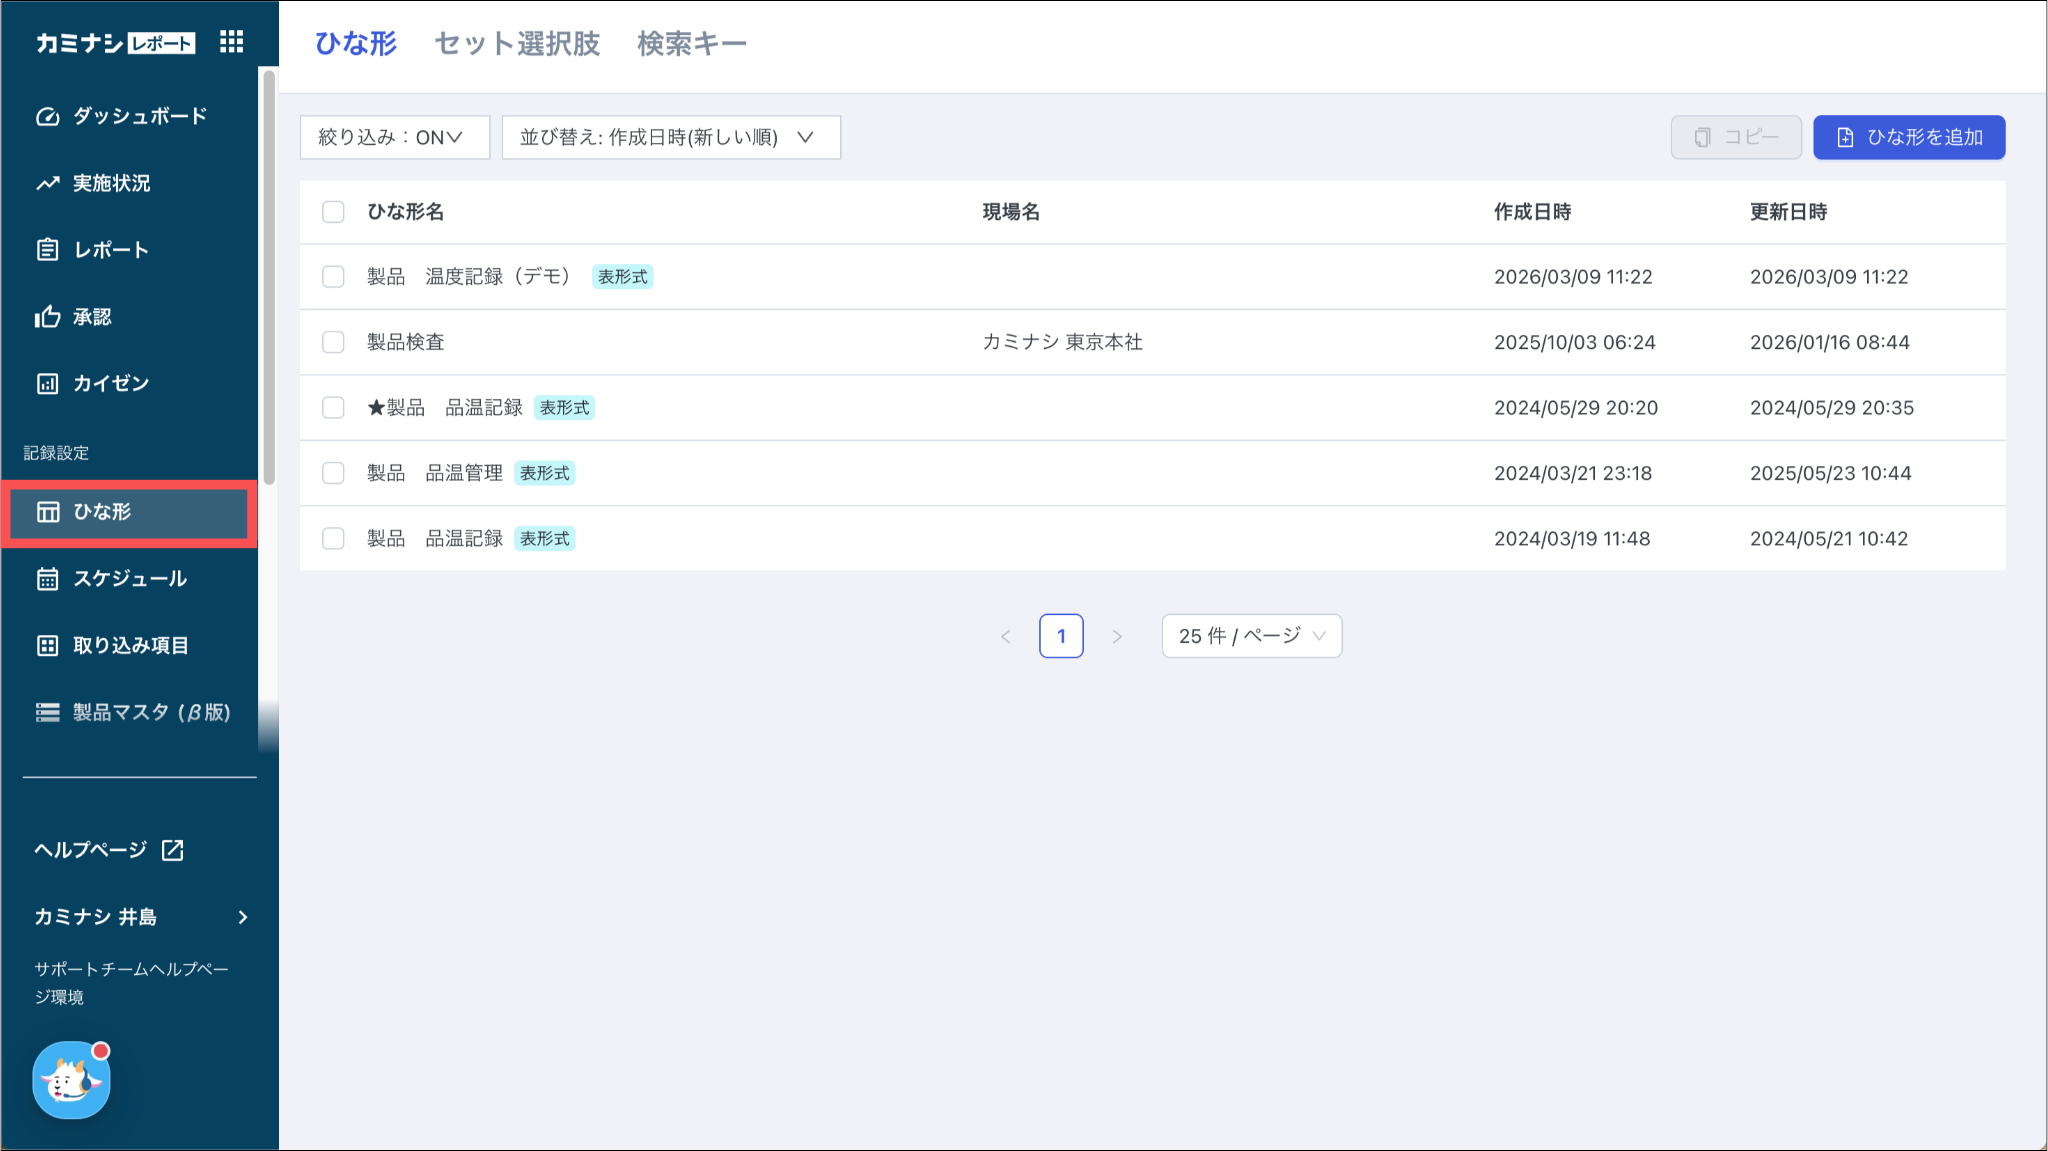Open the 絞り込み：ON filter dropdown

(x=394, y=137)
